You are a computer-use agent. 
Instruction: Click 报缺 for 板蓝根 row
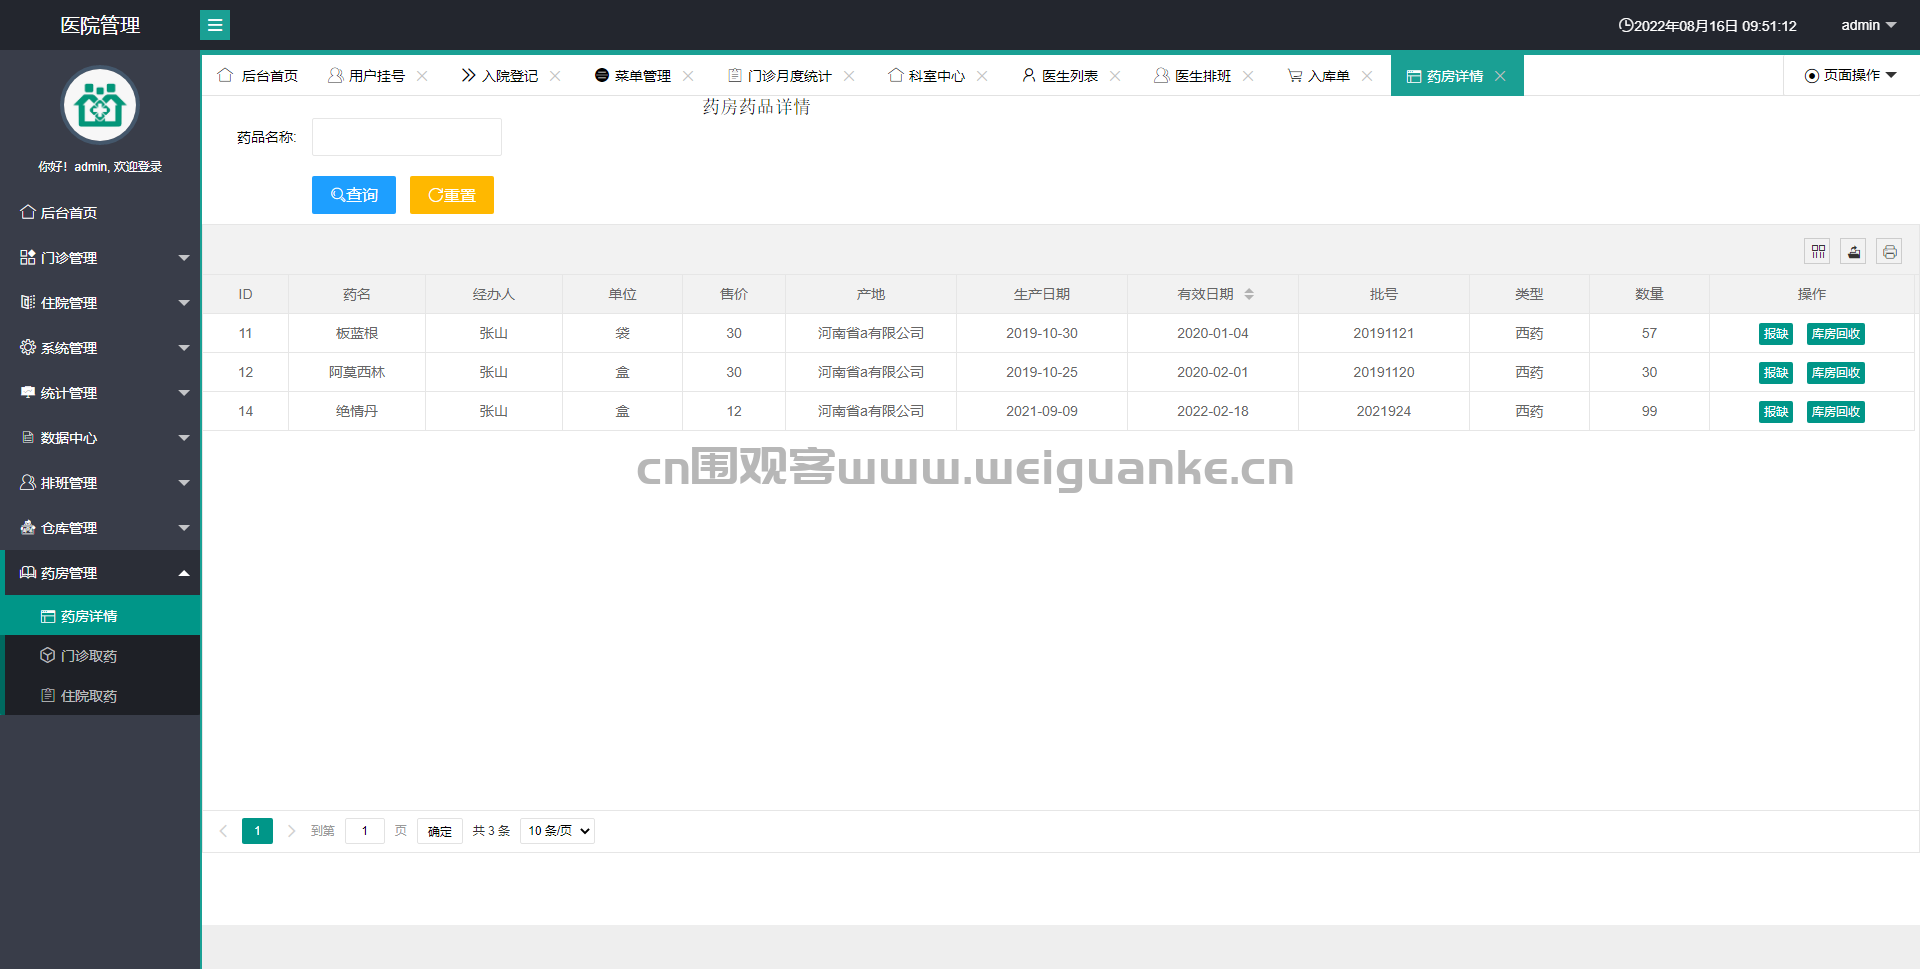click(x=1776, y=334)
